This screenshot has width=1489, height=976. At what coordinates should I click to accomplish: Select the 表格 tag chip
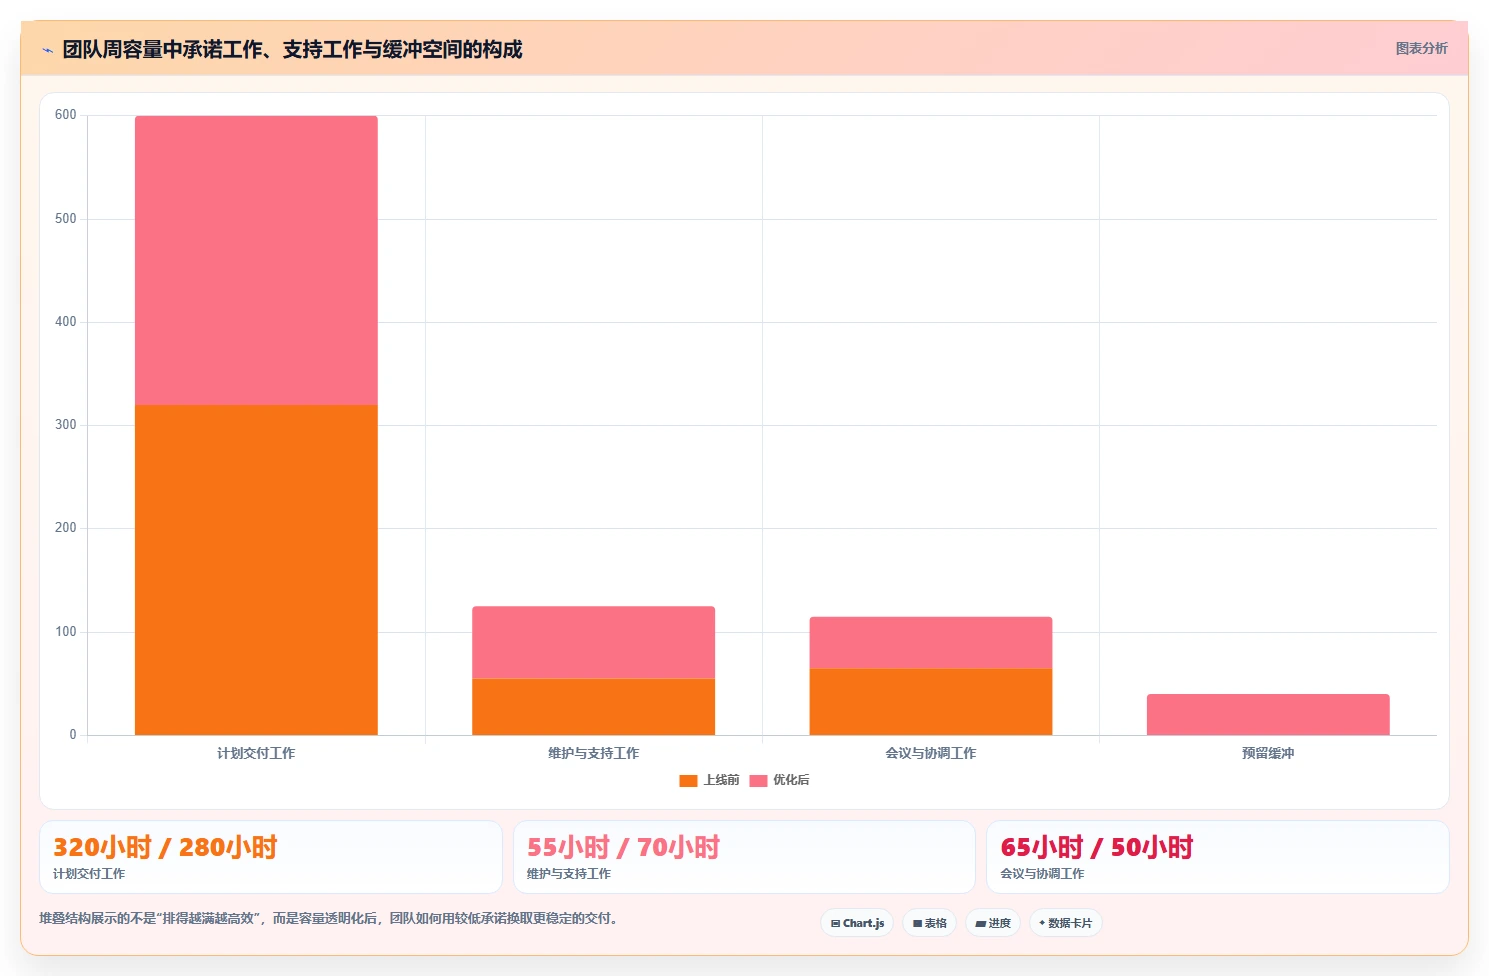(930, 923)
